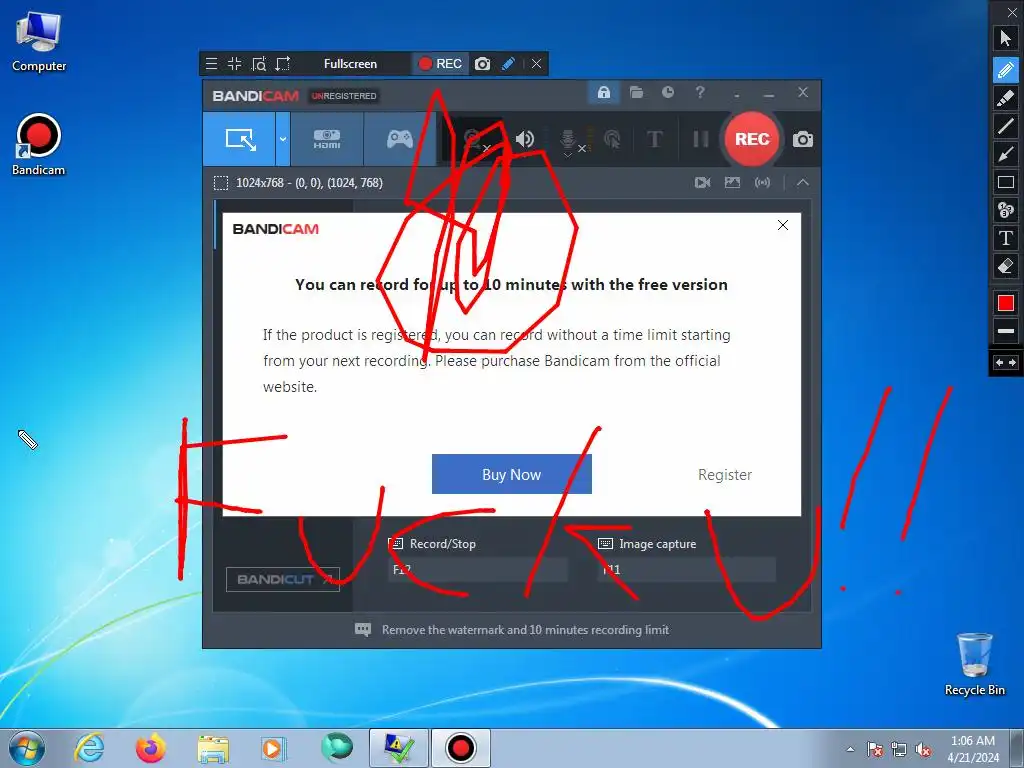Click the Image capture hotkey field

coord(686,569)
